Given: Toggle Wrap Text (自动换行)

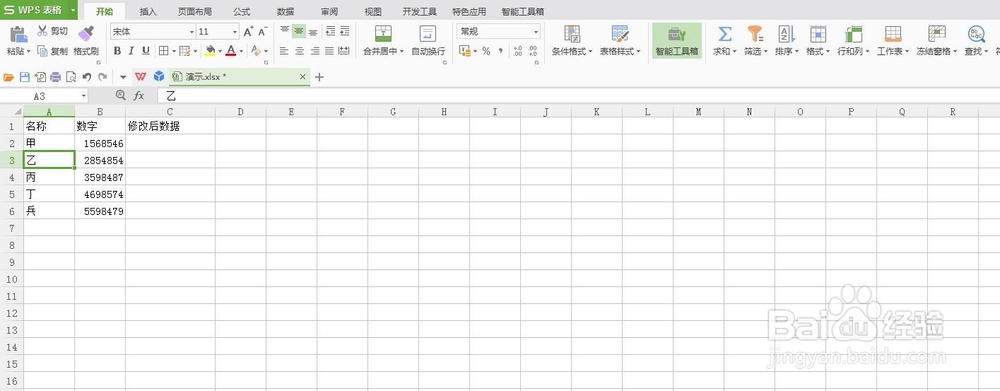Looking at the screenshot, I should (428, 41).
